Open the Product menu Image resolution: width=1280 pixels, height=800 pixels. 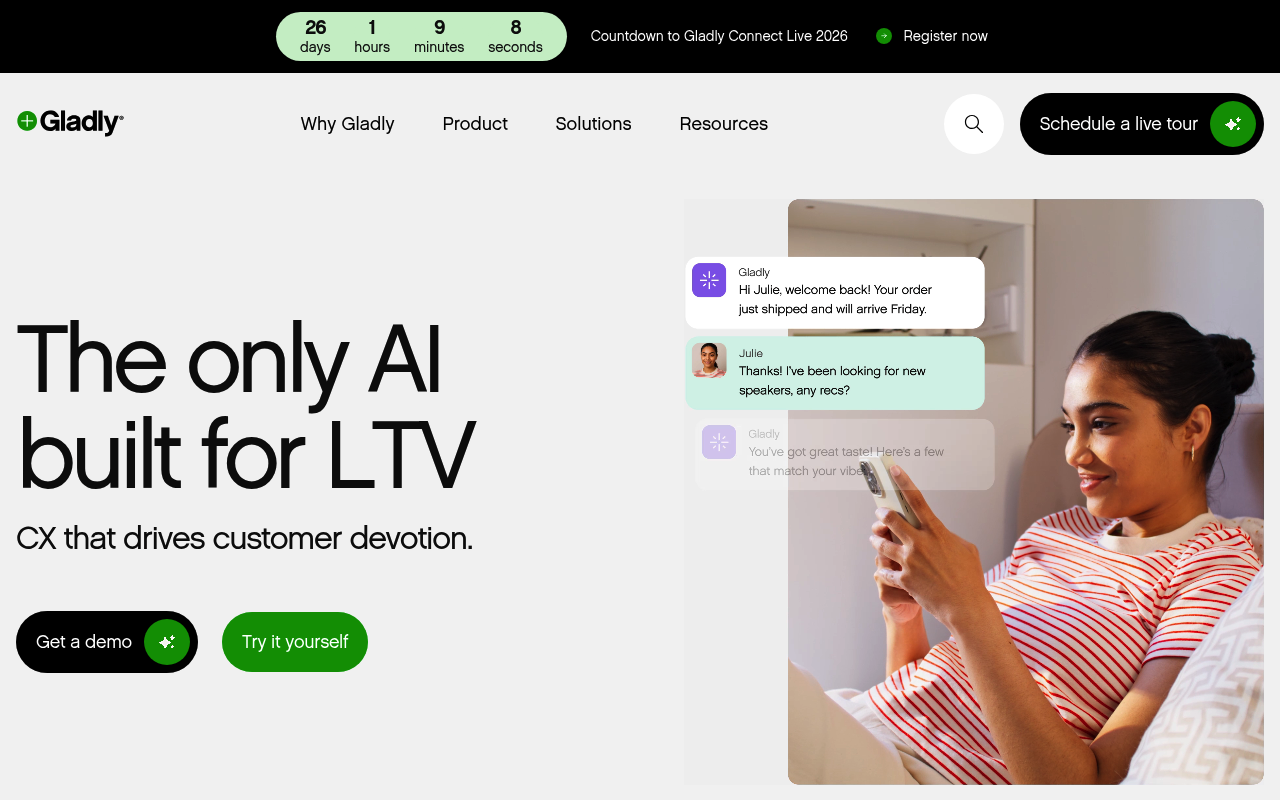(475, 124)
